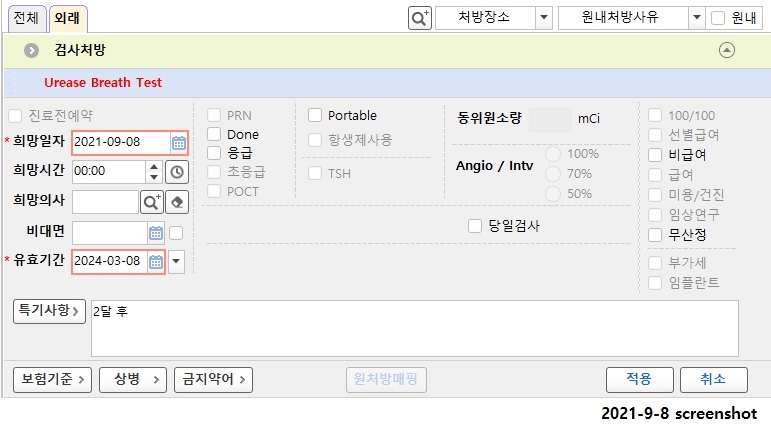This screenshot has height=425, width=771.
Task: Expand the 처방장소 dropdown
Action: pos(544,18)
